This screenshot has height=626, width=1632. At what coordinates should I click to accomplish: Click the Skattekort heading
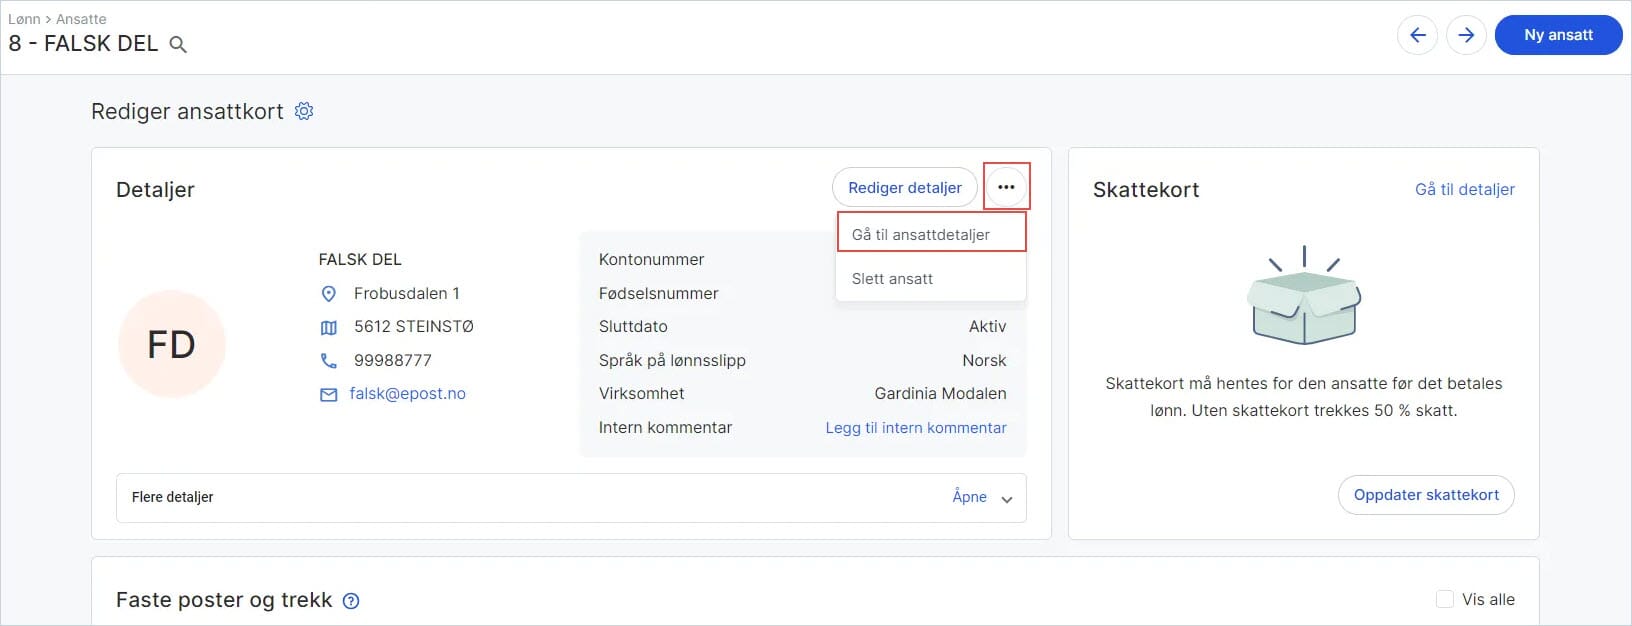point(1146,190)
